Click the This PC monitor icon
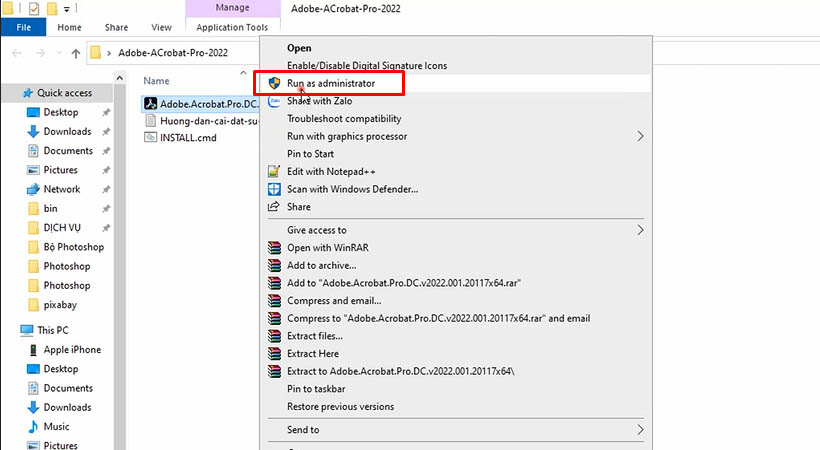The height and width of the screenshot is (450, 820). pyautogui.click(x=27, y=330)
